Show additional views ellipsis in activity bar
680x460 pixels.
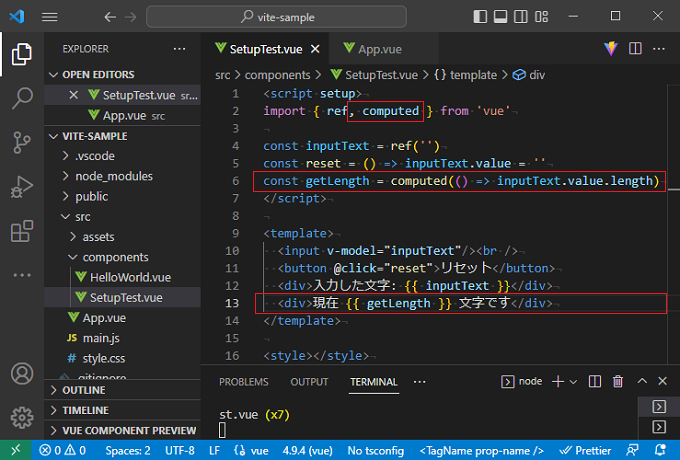[x=22, y=275]
